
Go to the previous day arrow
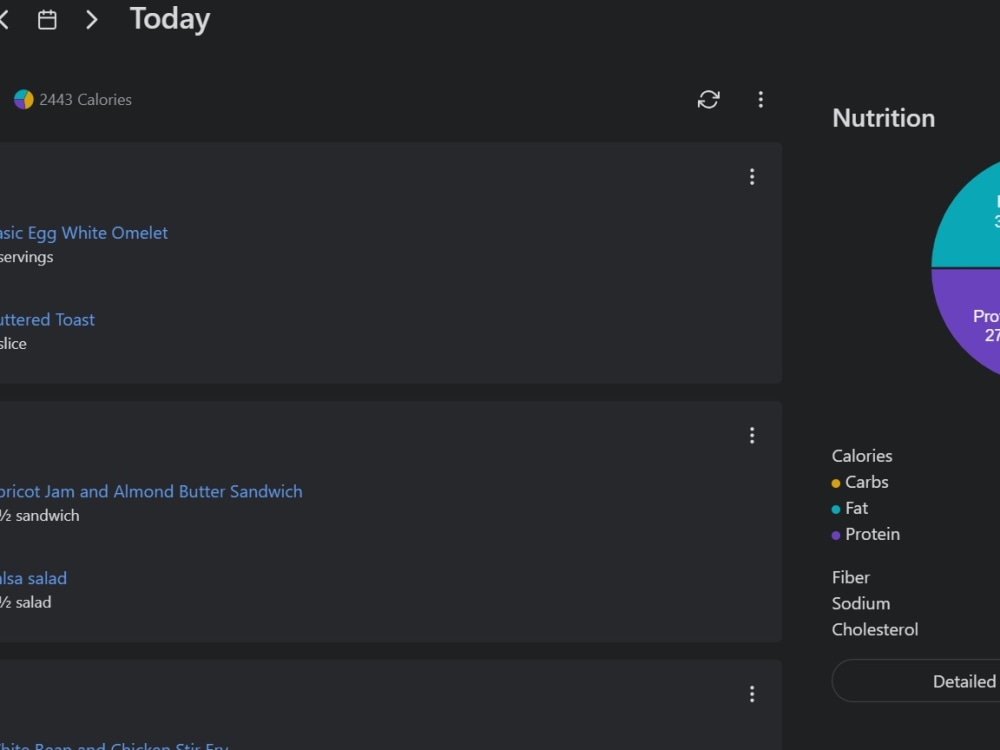pos(3,20)
